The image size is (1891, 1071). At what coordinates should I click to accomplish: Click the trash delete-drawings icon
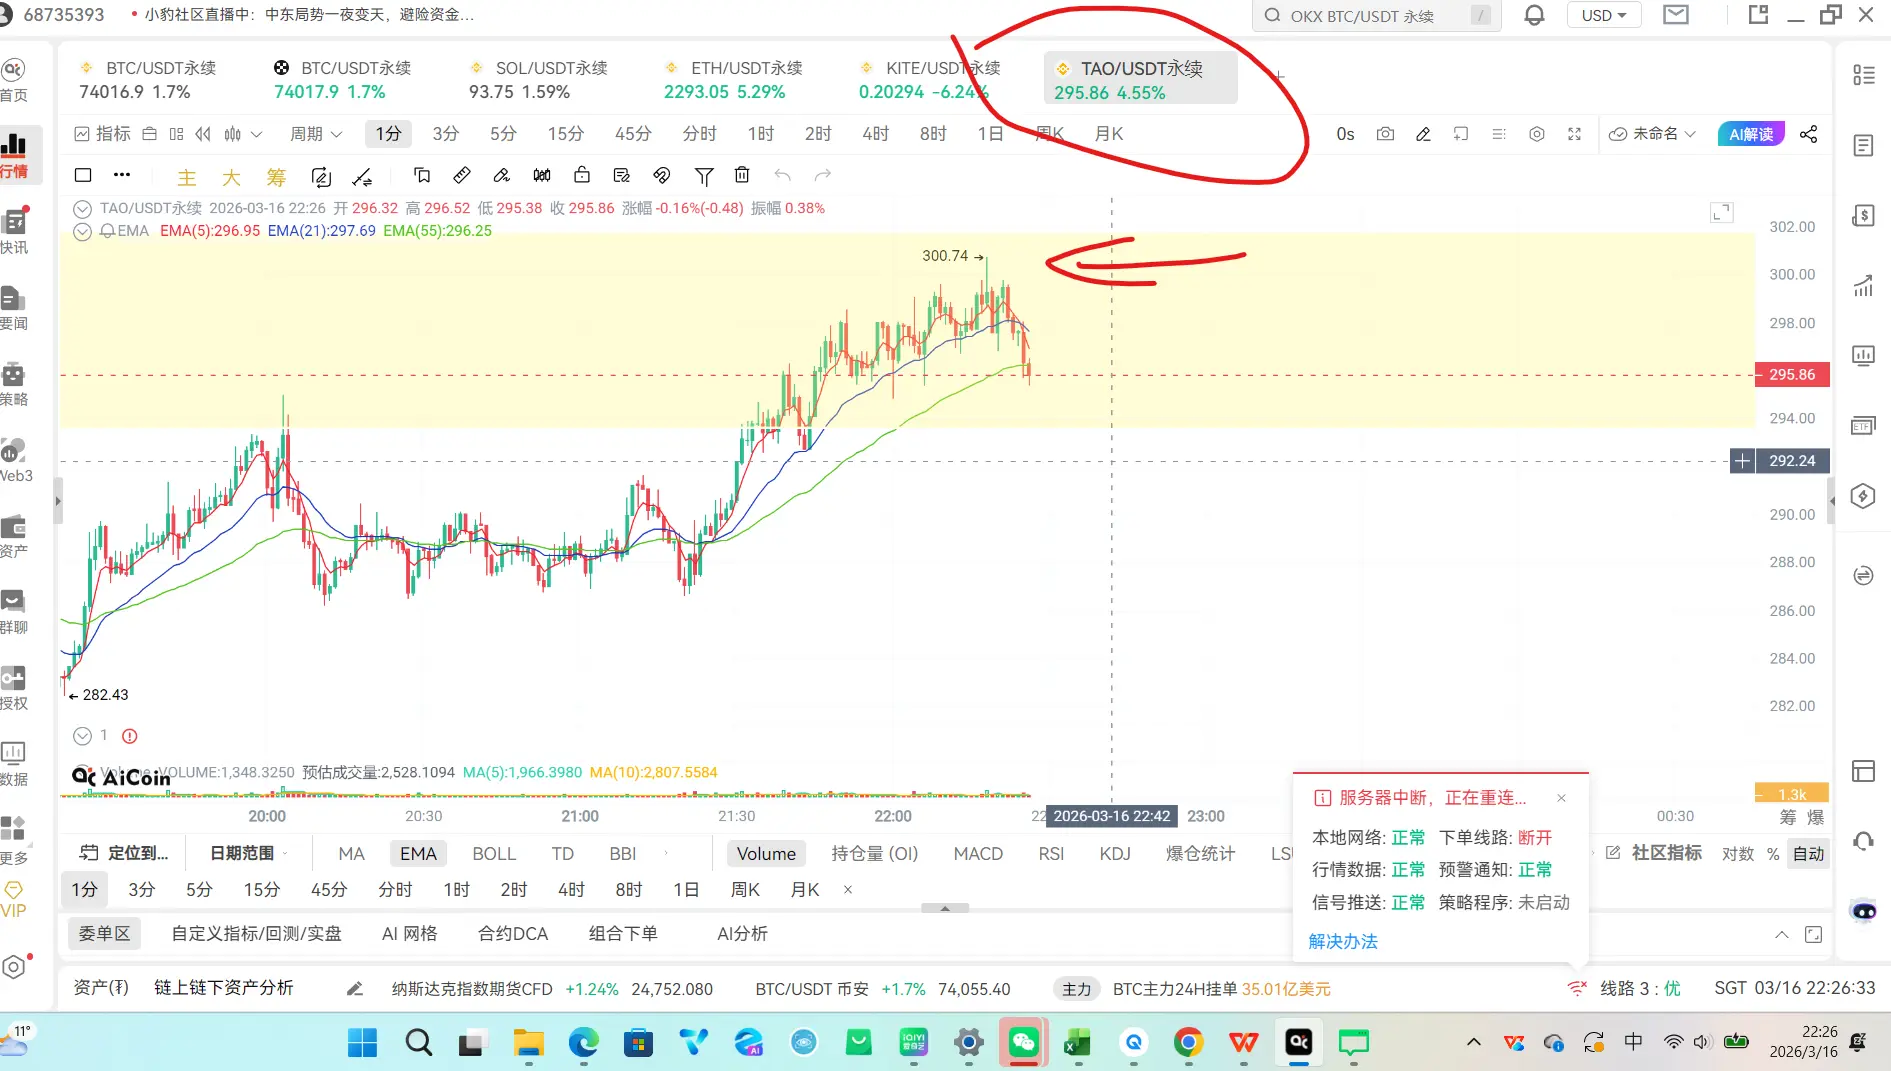pyautogui.click(x=742, y=175)
